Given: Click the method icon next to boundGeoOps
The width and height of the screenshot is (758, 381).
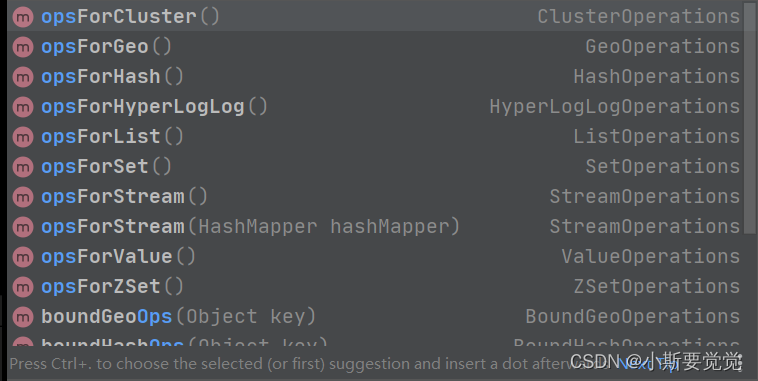Looking at the screenshot, I should (x=23, y=317).
